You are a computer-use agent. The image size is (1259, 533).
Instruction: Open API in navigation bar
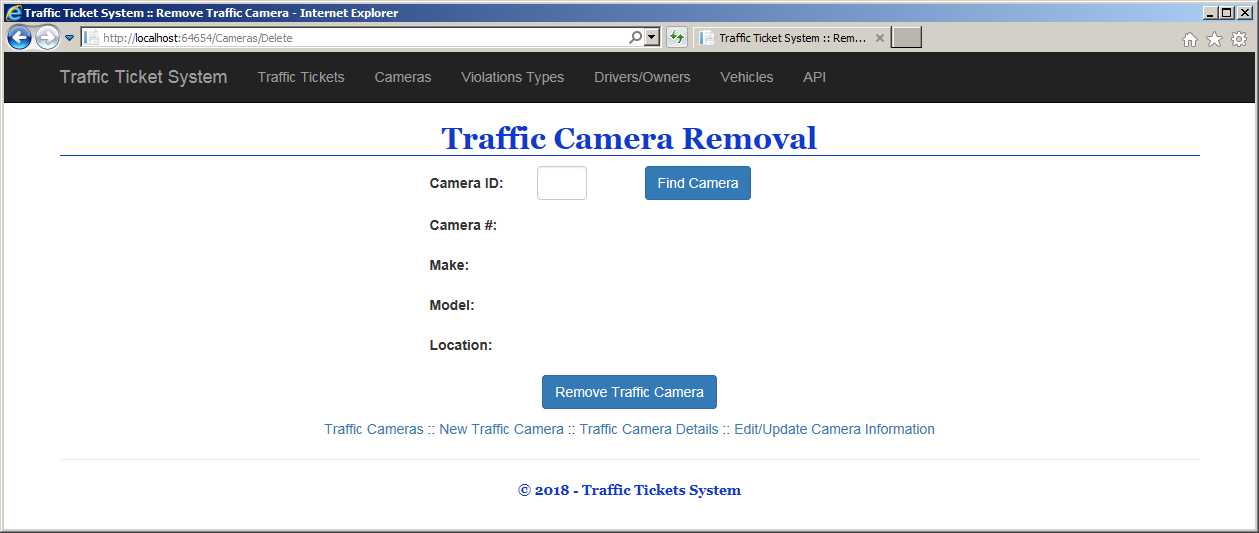pyautogui.click(x=815, y=77)
